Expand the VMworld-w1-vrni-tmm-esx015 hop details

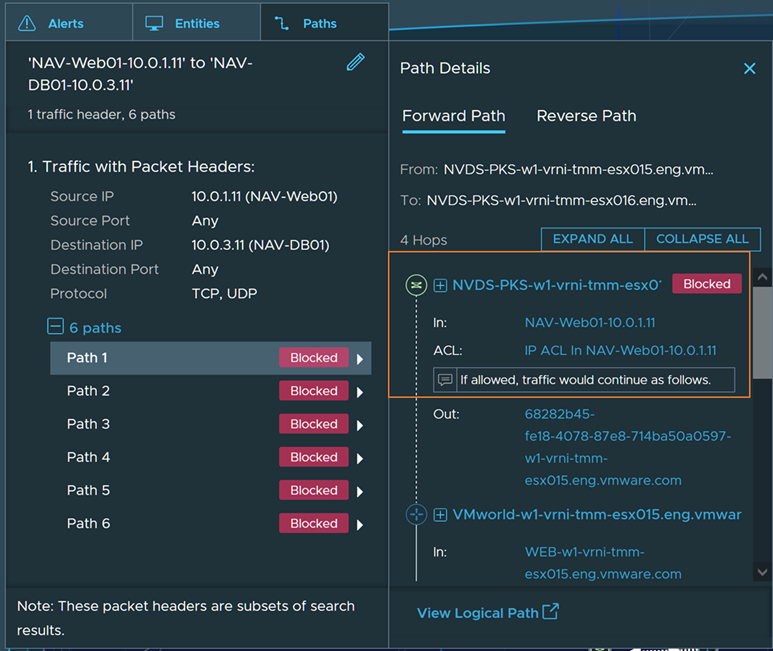click(440, 515)
